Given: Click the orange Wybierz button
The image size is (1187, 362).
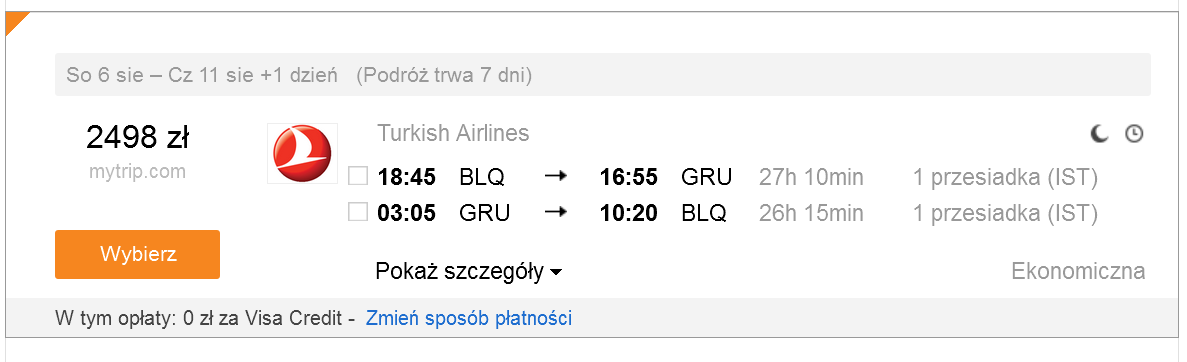Looking at the screenshot, I should [x=137, y=254].
